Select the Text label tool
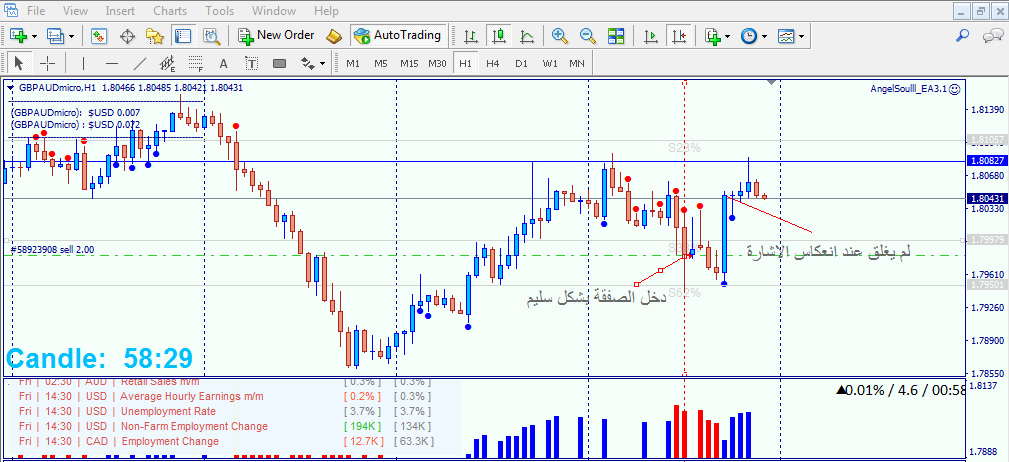1009x462 pixels. [223, 64]
